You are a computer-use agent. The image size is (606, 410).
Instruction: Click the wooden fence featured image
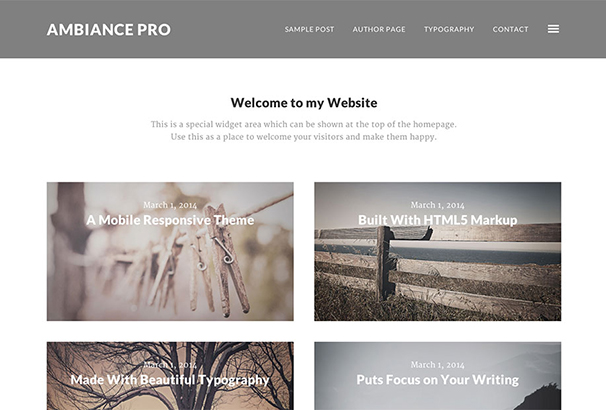click(x=437, y=270)
